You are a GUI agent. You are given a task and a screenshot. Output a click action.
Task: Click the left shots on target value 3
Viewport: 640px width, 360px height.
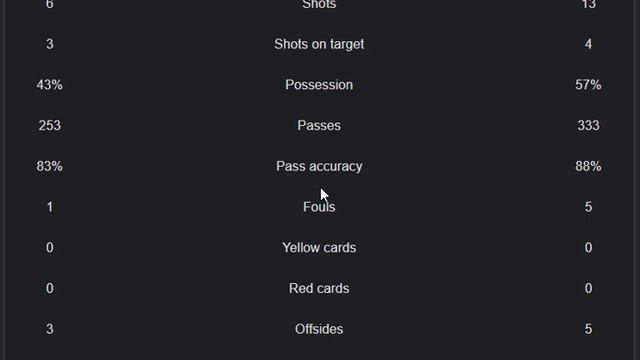tap(49, 44)
